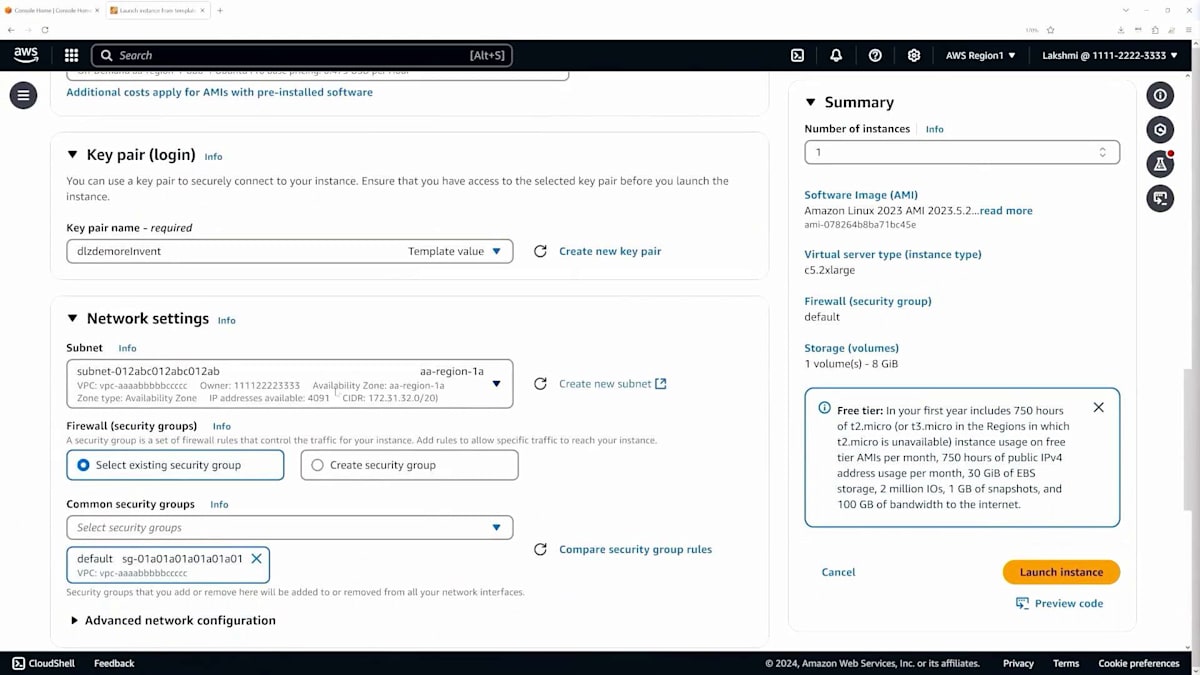Open Info link for Common security groups
The height and width of the screenshot is (675, 1200).
[x=219, y=505]
